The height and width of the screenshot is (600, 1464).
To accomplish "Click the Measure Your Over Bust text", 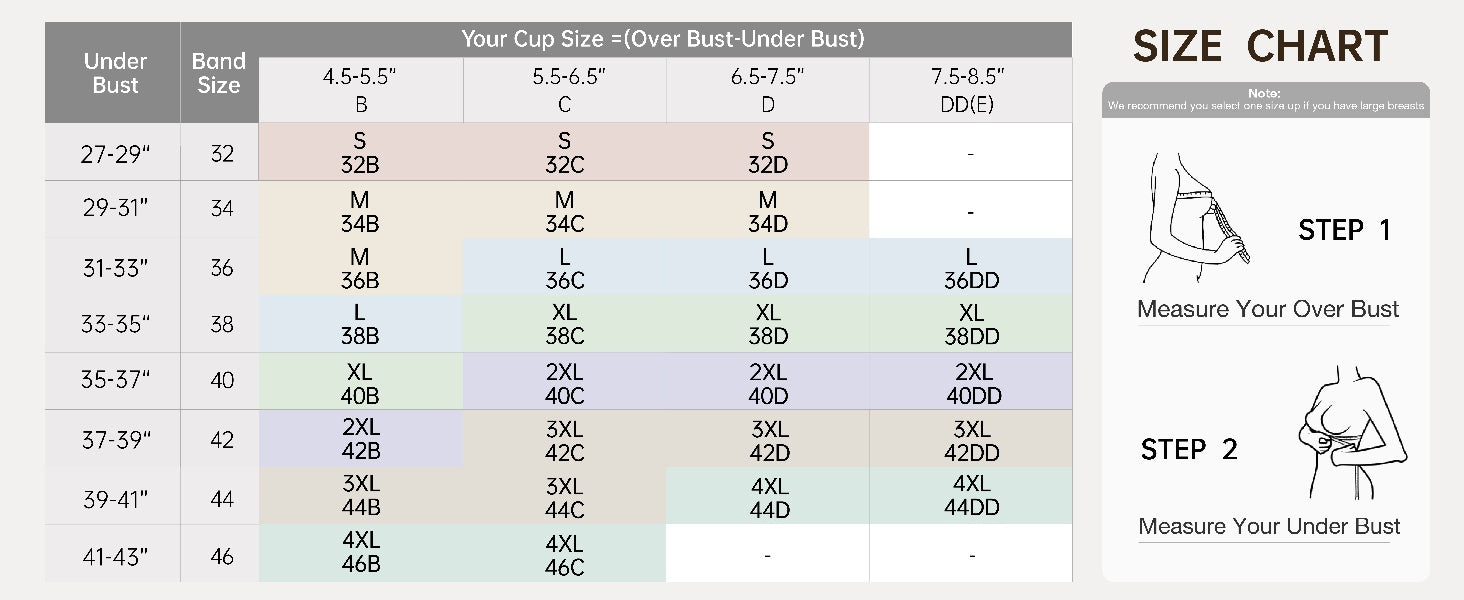I will coord(1268,309).
